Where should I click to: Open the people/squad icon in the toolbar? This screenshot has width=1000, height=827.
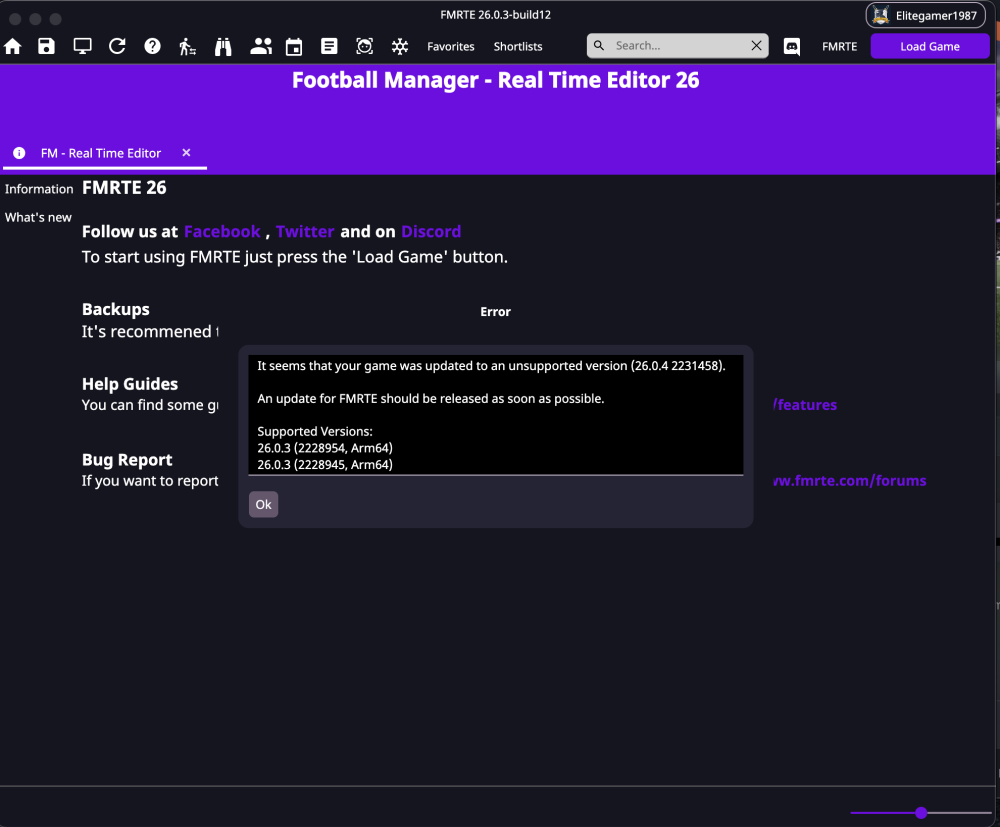260,46
